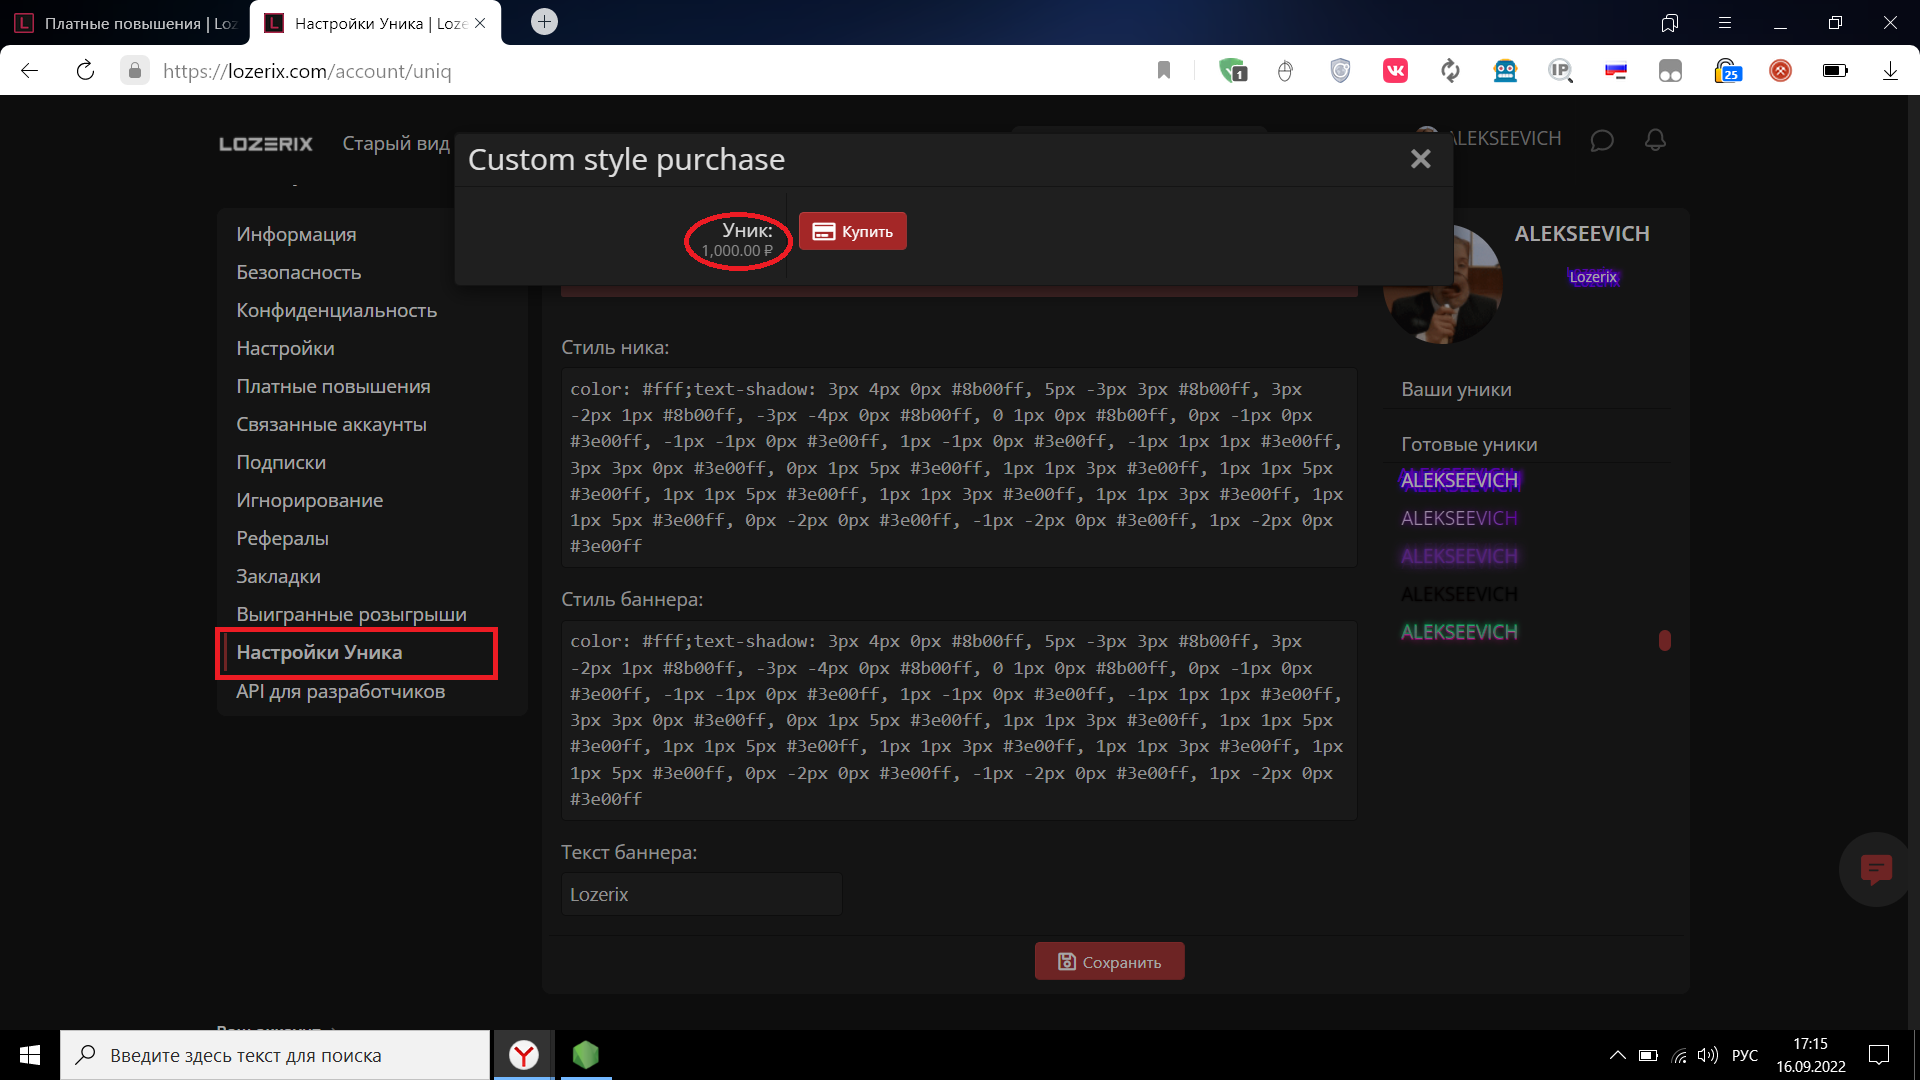Open the browser hamburger menu
1920x1080 pixels.
[x=1725, y=23]
